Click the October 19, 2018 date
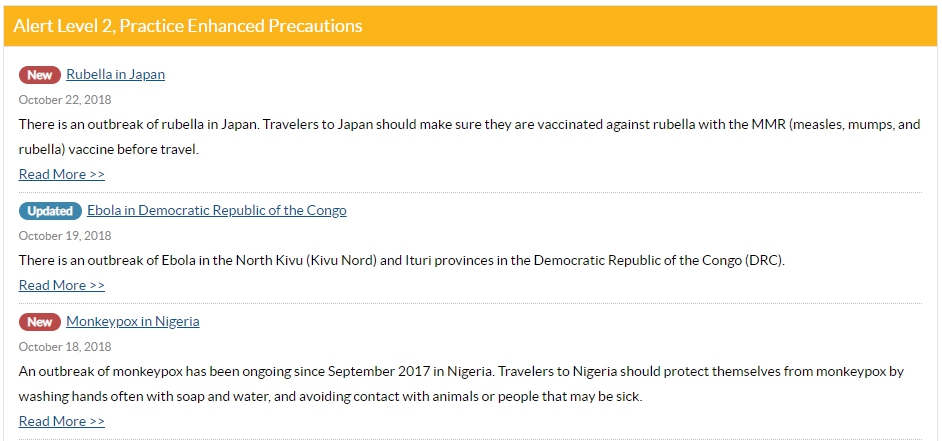 coord(65,236)
